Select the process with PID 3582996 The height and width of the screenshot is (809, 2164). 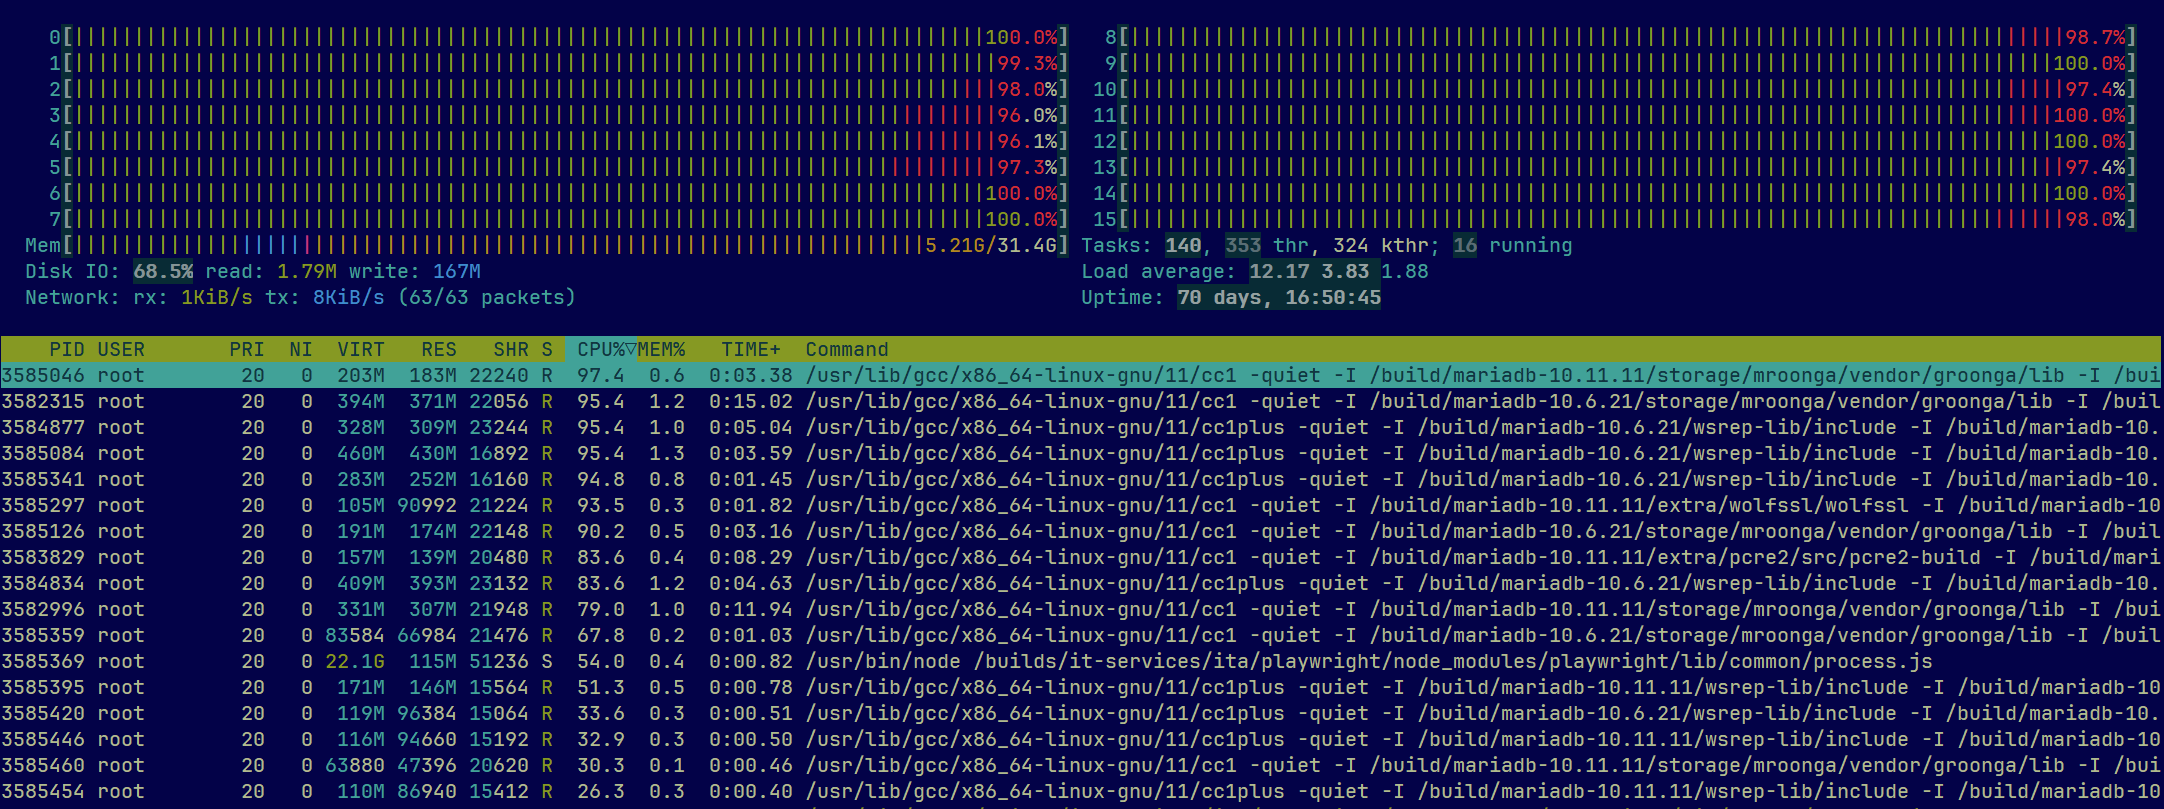tap(1081, 609)
